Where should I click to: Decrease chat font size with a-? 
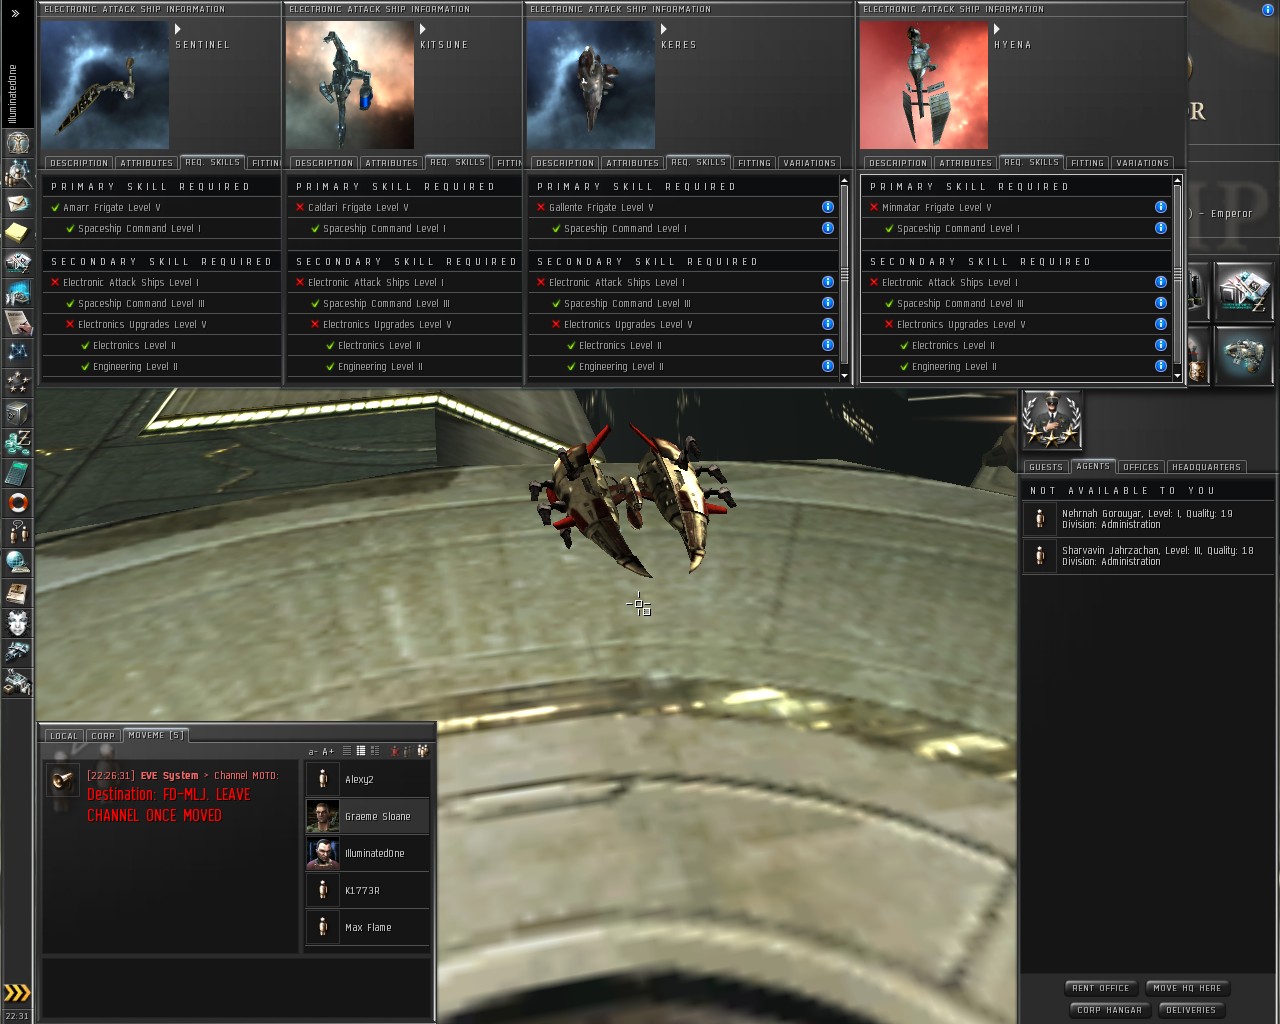click(x=313, y=751)
